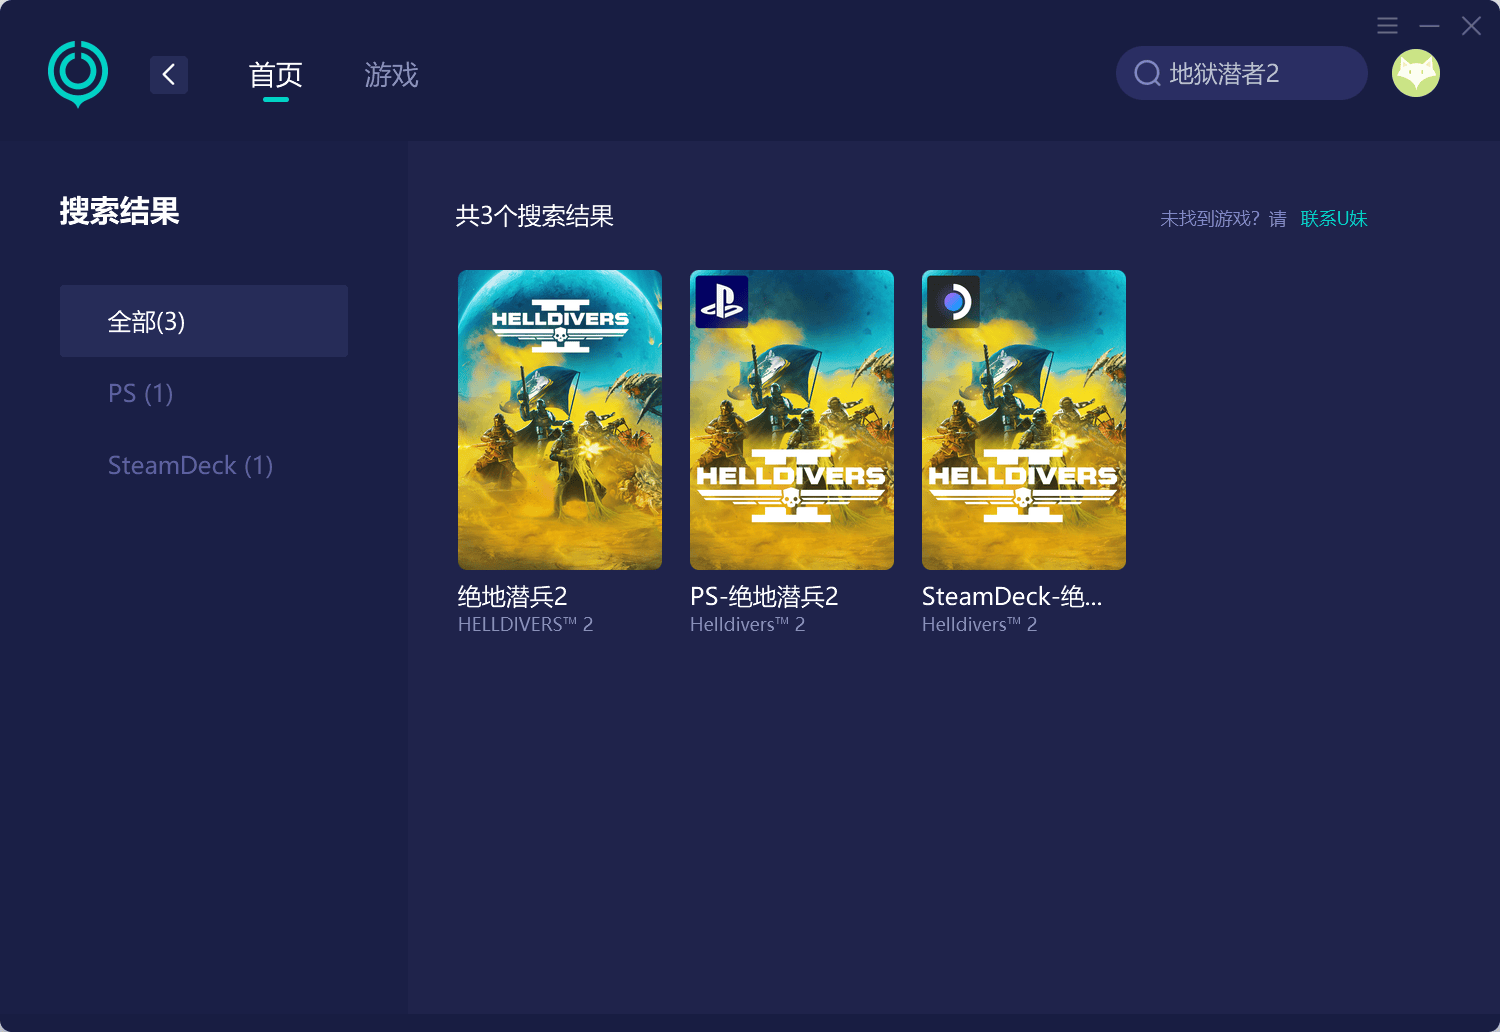The width and height of the screenshot is (1500, 1032).
Task: Switch to the 首页 tab
Action: coord(276,75)
